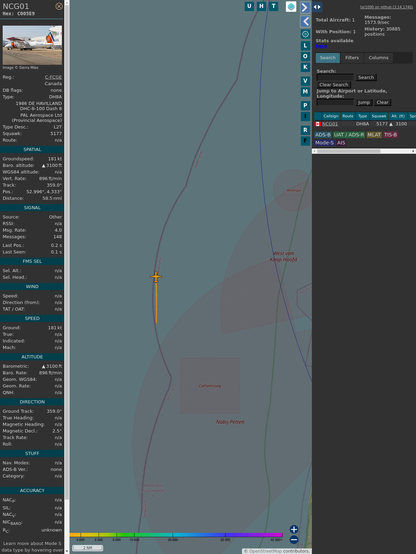Toggle the O map option button
Viewport: 416px width, 554px height.
click(x=305, y=56)
